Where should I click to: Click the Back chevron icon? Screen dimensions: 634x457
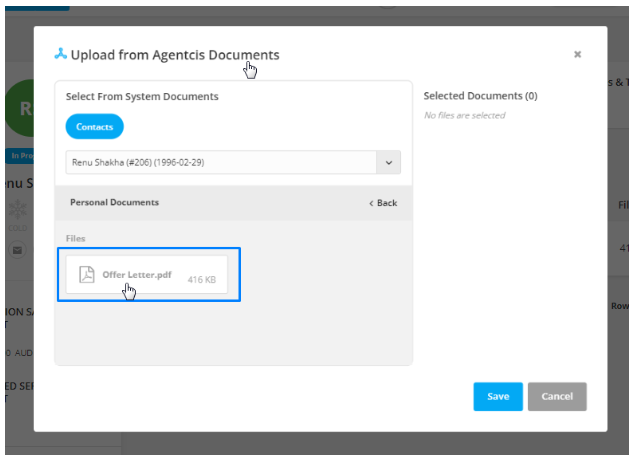371,203
